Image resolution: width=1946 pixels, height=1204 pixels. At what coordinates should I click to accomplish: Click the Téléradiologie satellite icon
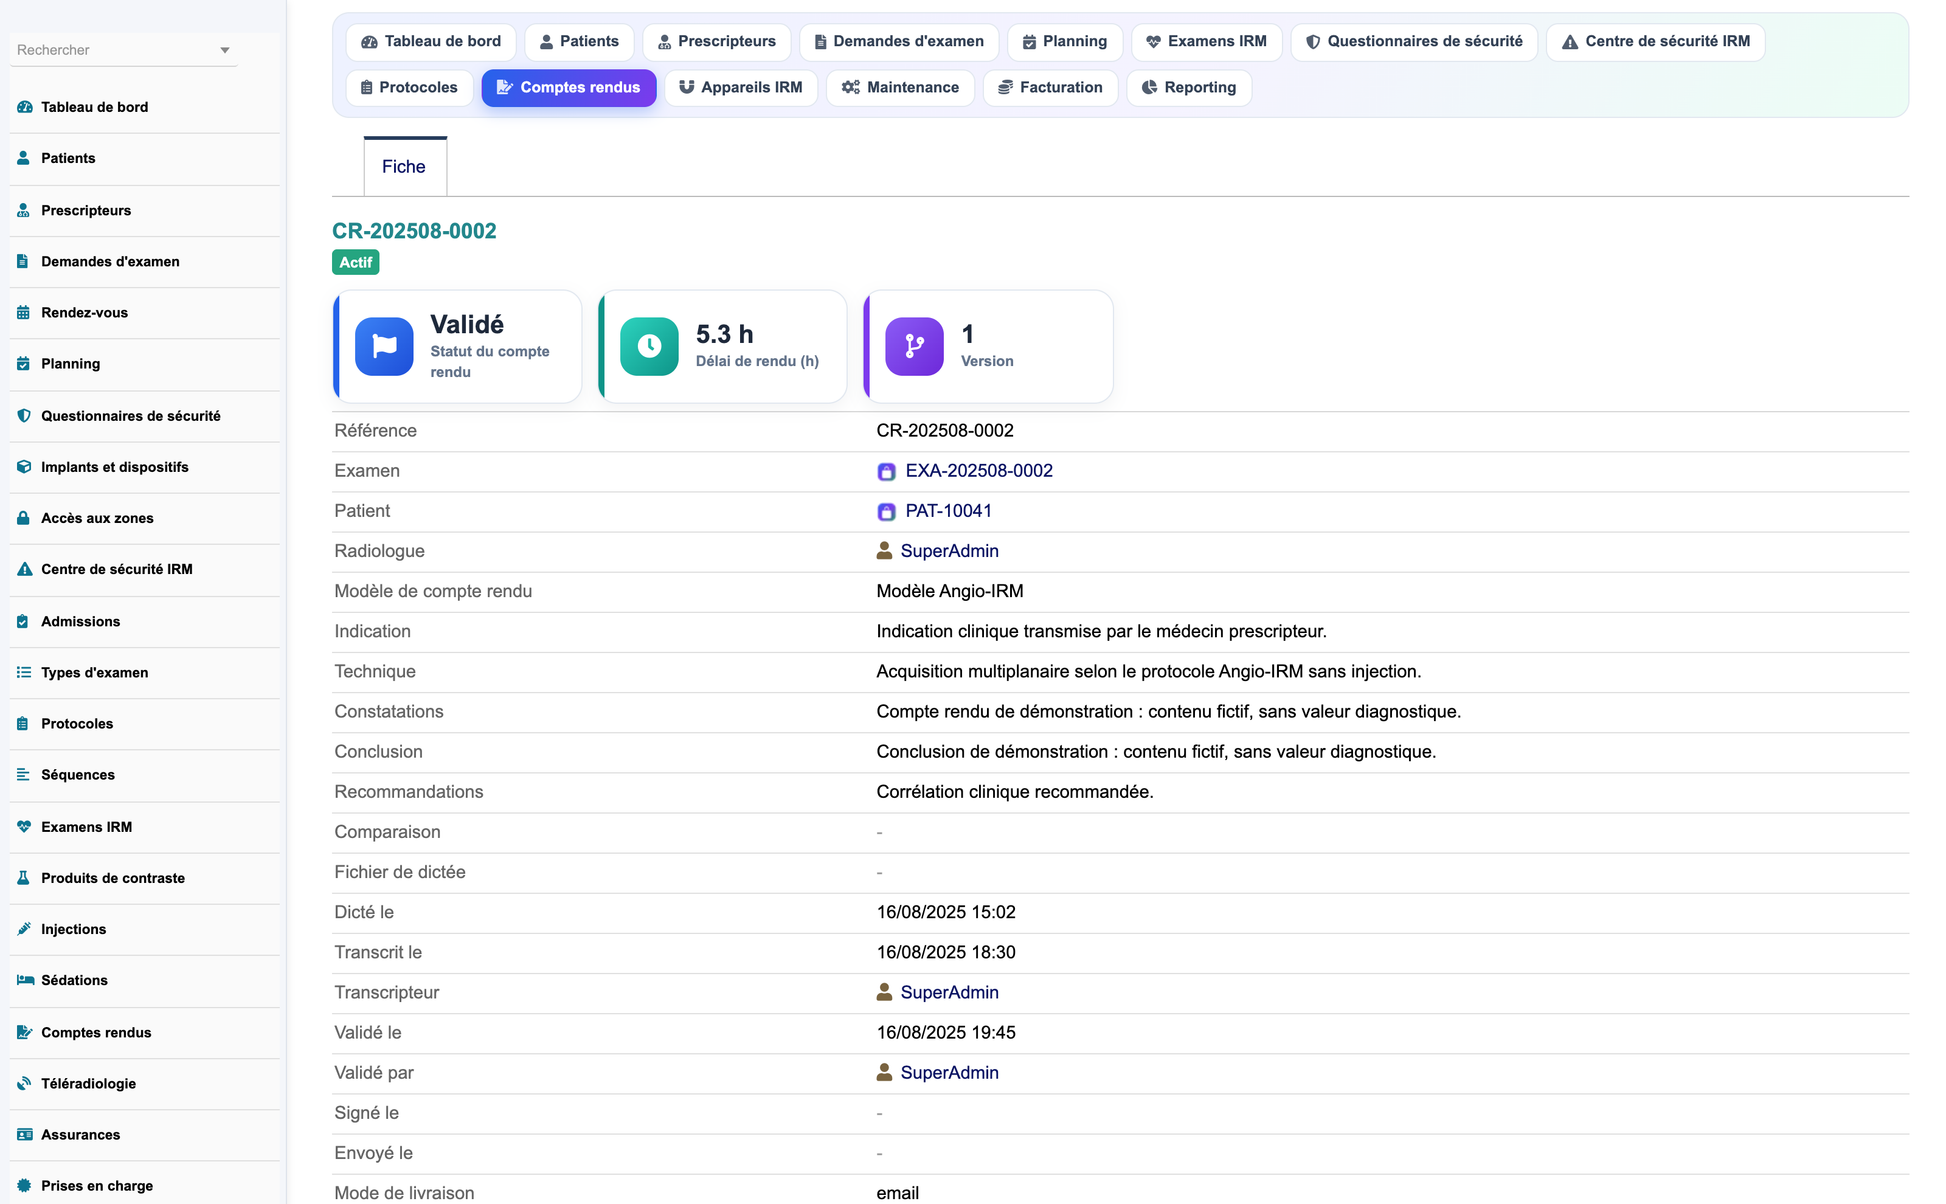[24, 1083]
